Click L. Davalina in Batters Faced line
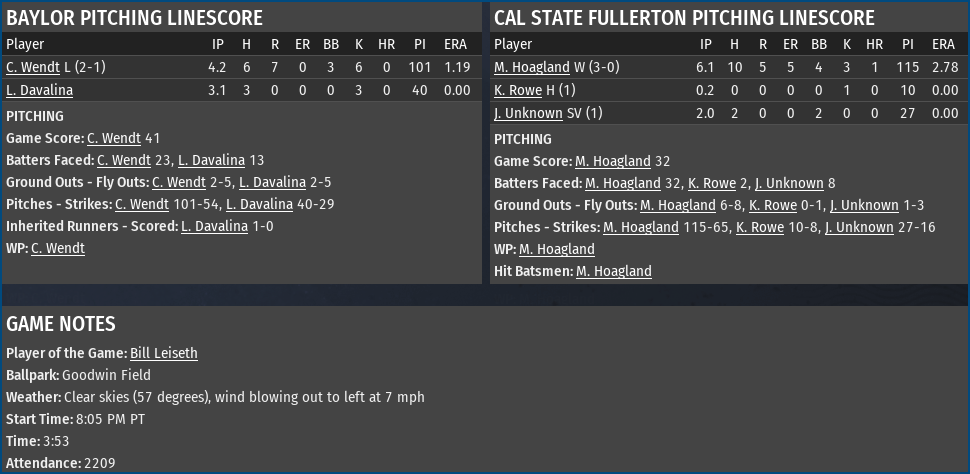 [x=212, y=160]
